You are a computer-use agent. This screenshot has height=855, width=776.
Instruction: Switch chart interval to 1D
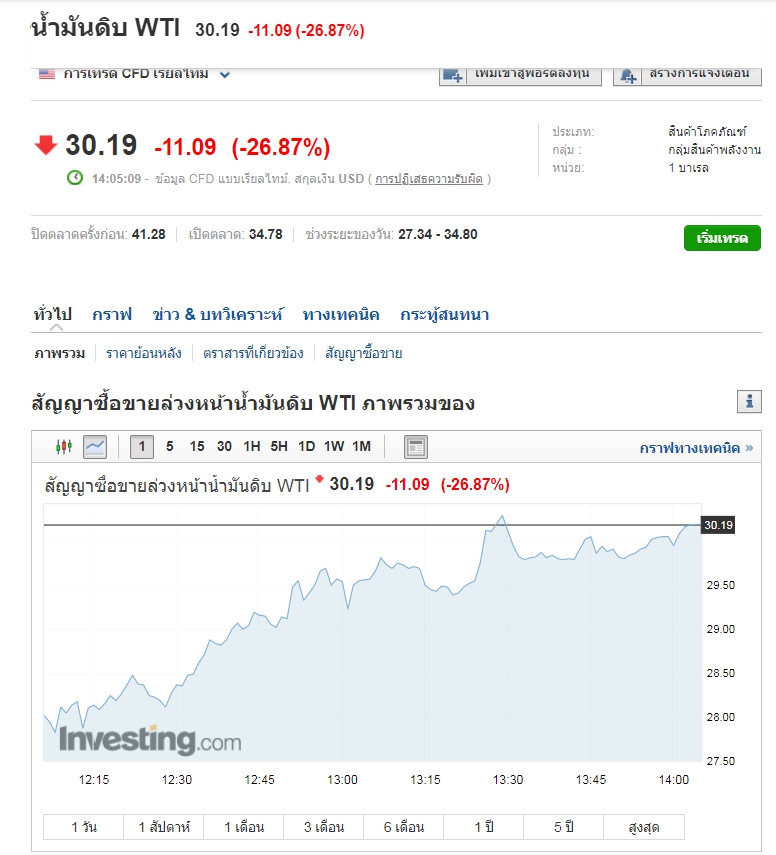point(306,447)
